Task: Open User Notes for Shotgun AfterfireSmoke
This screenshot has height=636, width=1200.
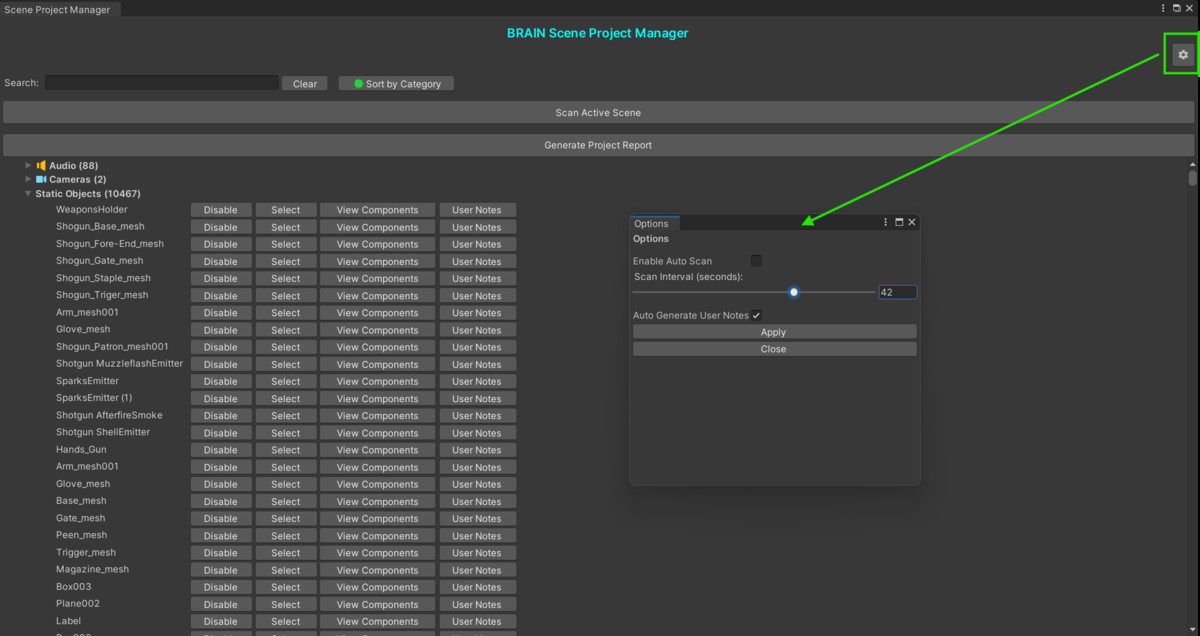Action: [x=477, y=416]
